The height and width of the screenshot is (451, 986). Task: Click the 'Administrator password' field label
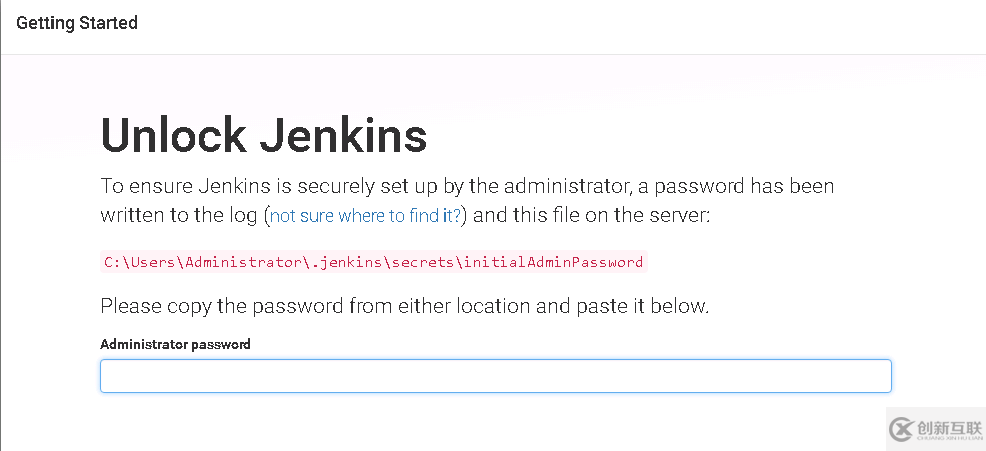(x=175, y=344)
